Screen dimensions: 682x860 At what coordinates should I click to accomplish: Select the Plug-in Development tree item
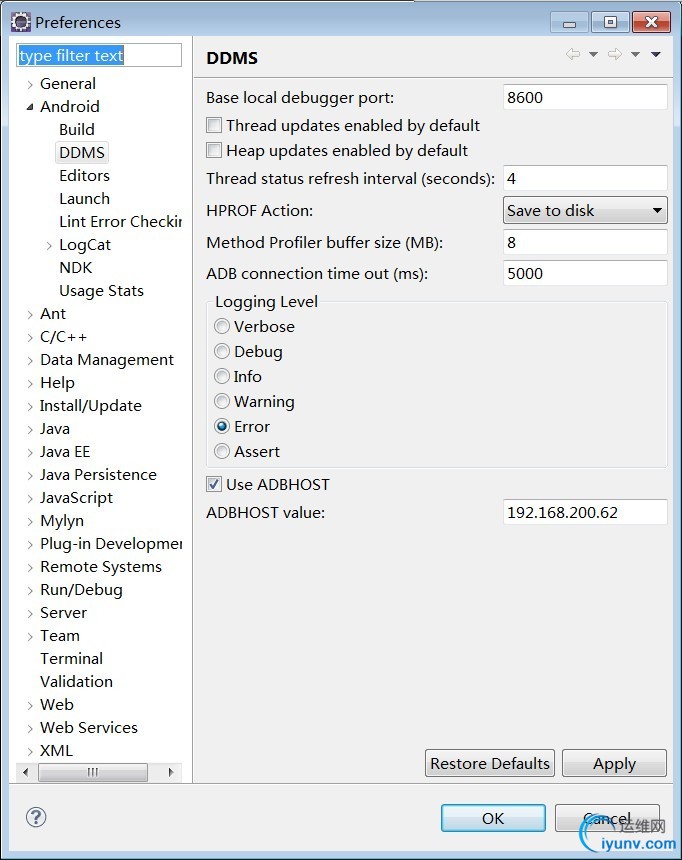111,544
